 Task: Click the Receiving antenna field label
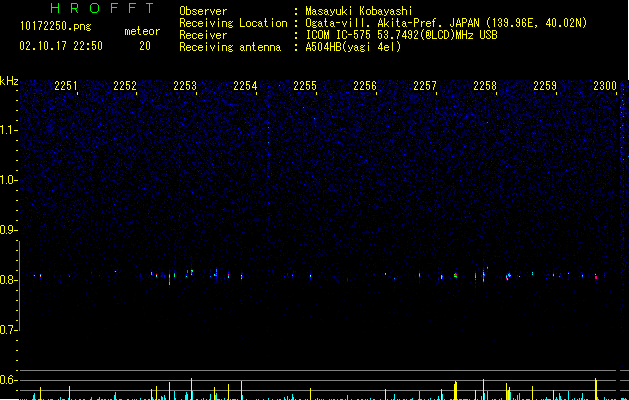pos(230,47)
